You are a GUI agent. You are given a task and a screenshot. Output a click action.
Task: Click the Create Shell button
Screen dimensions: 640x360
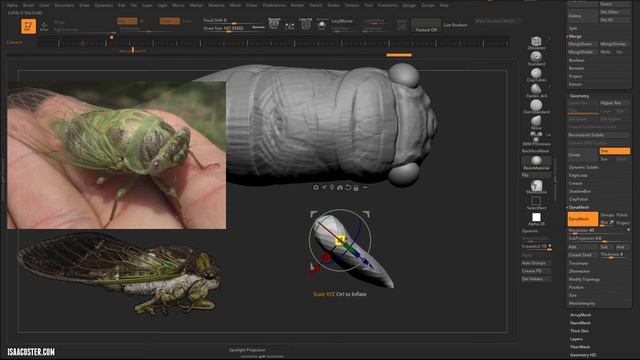582,255
